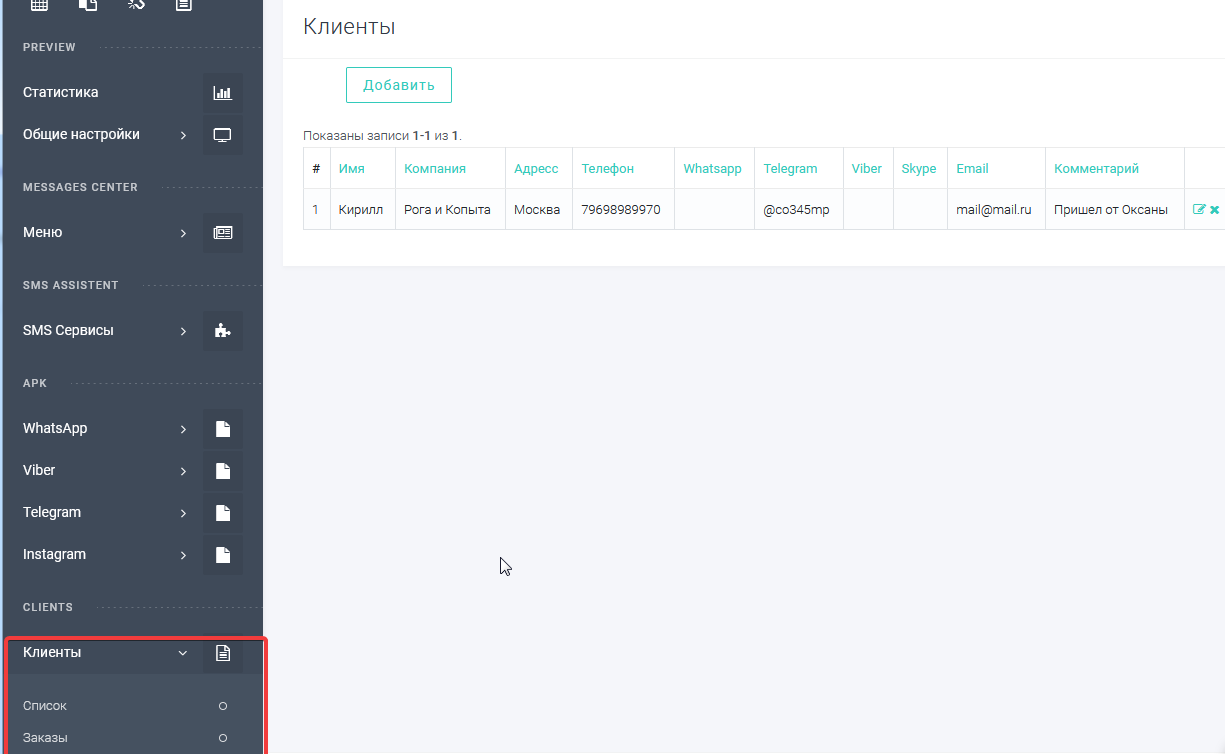Sort table by Whatsapp column header
This screenshot has width=1225, height=754.
tap(713, 169)
